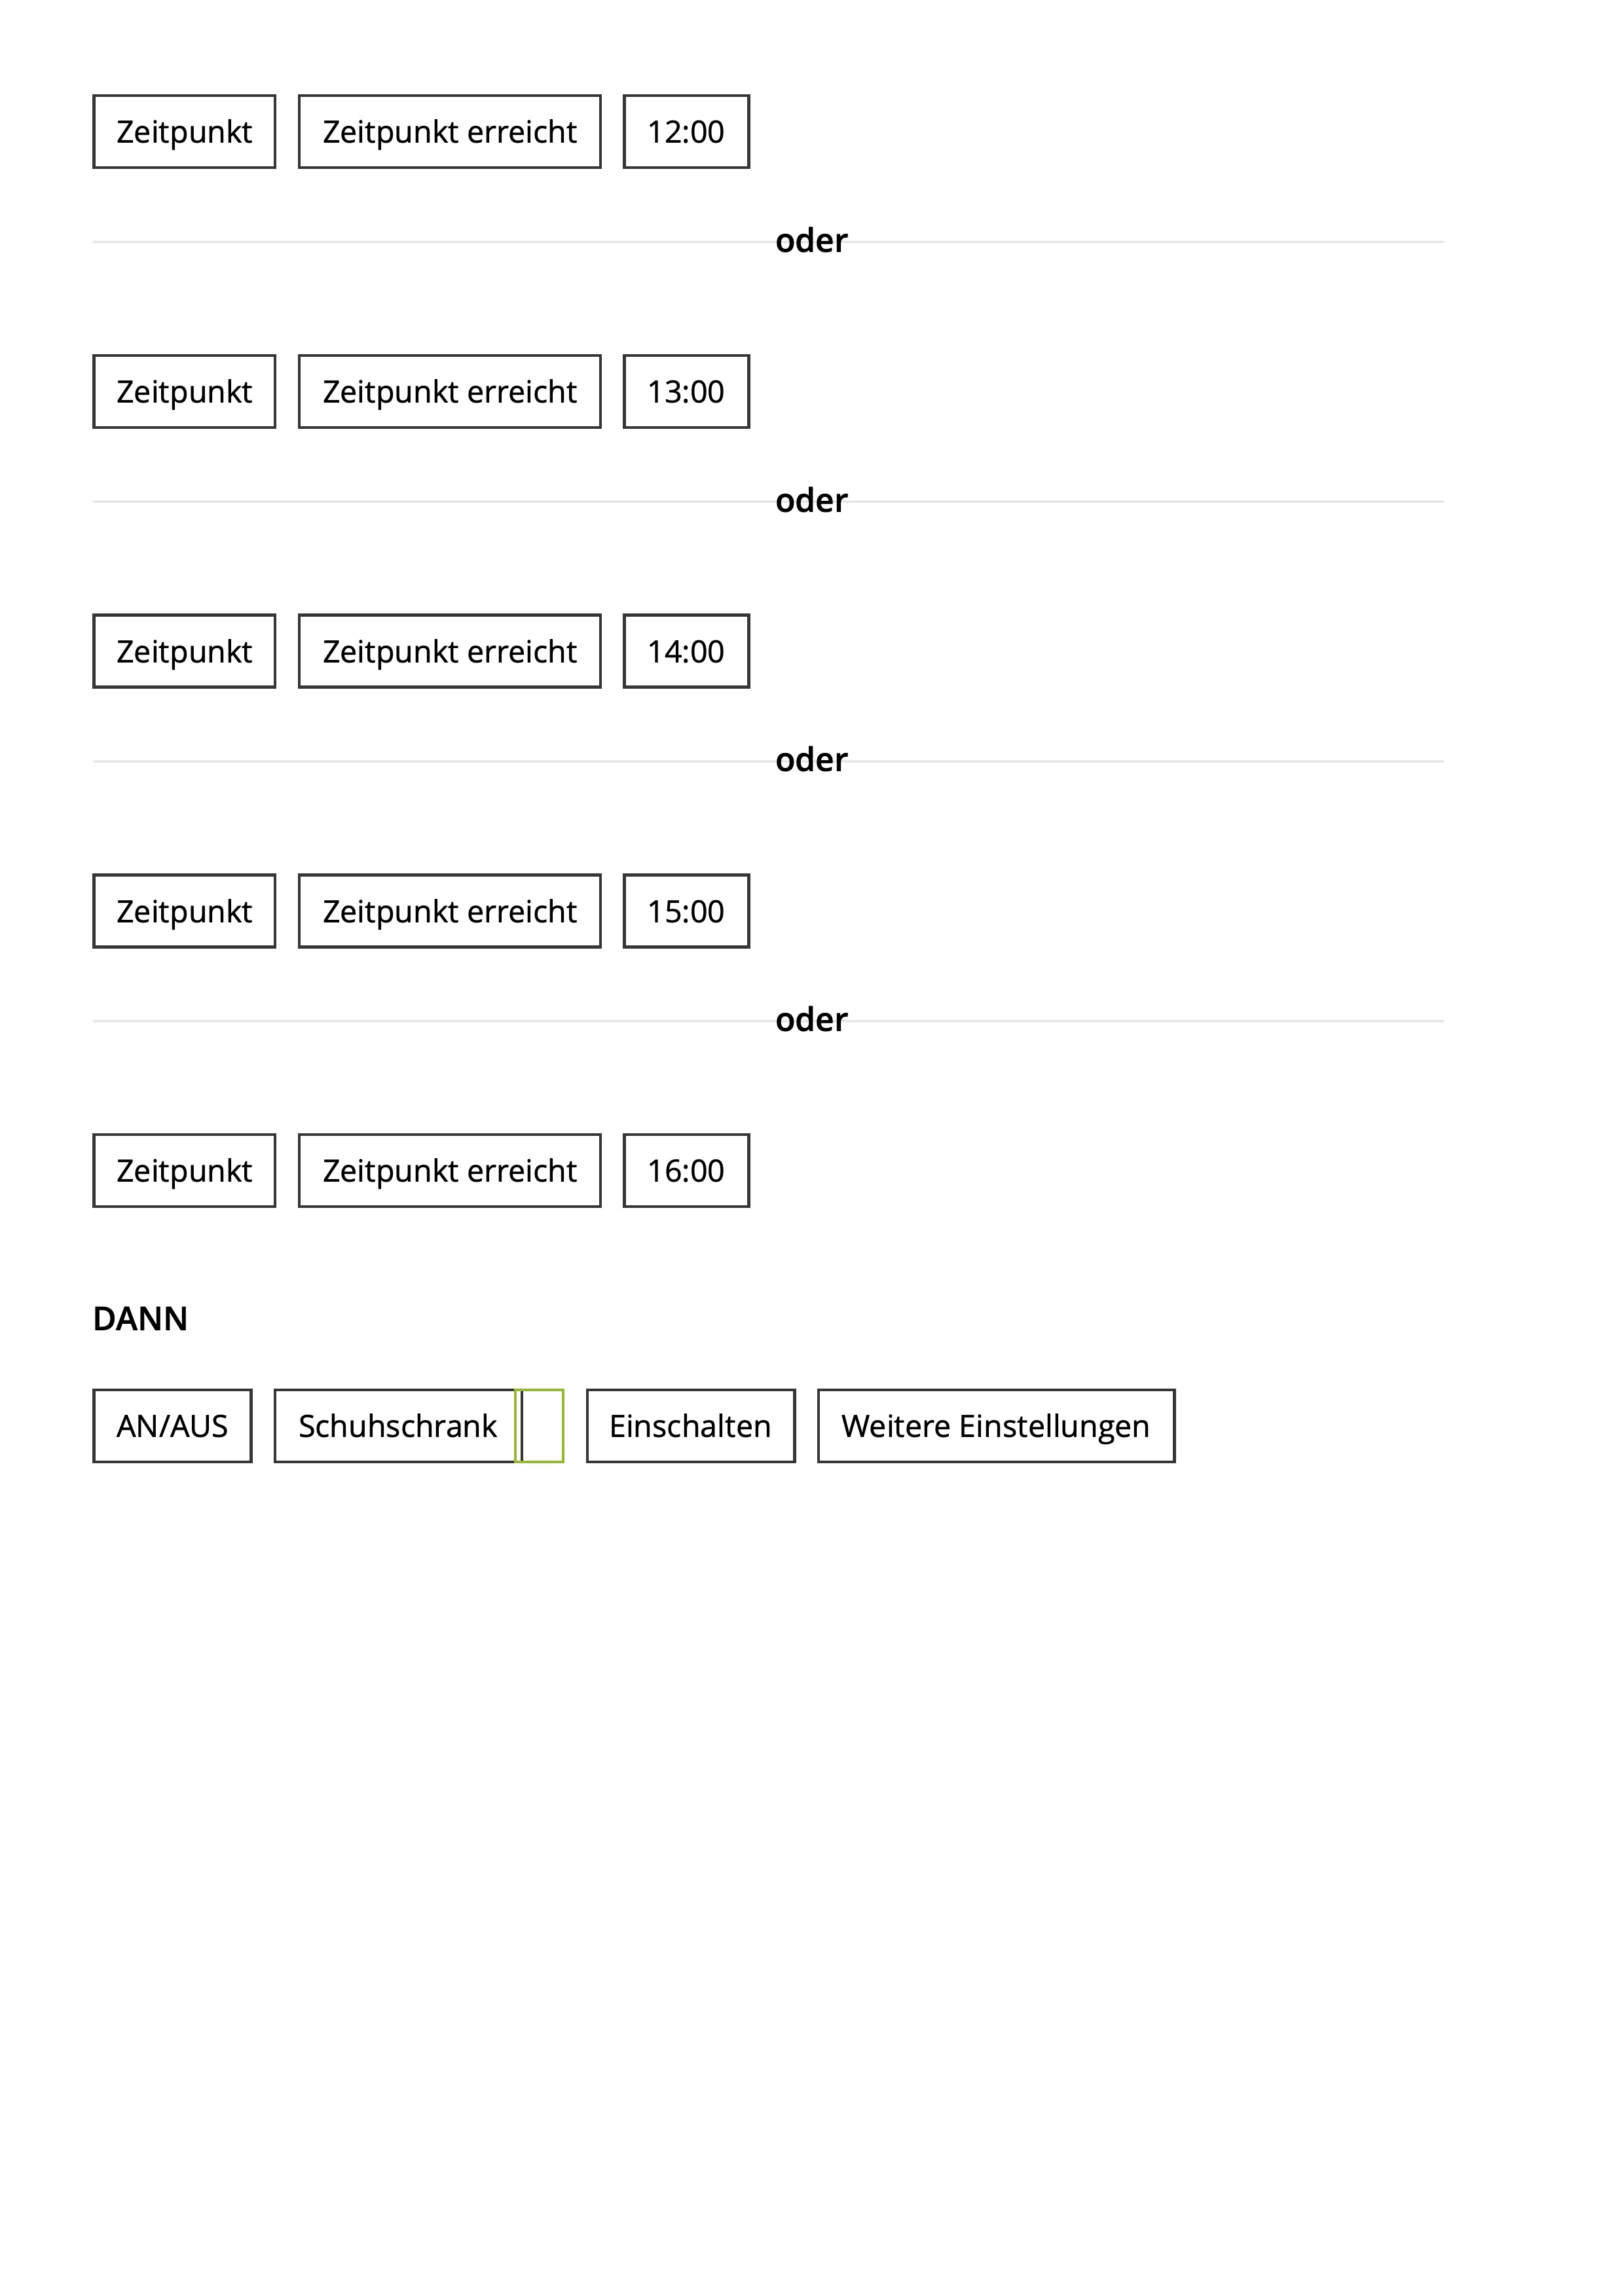Open 'Zeitpunkt erreicht' condition for 16:00
Screen dimensions: 1624x2296
pyautogui.click(x=449, y=1171)
